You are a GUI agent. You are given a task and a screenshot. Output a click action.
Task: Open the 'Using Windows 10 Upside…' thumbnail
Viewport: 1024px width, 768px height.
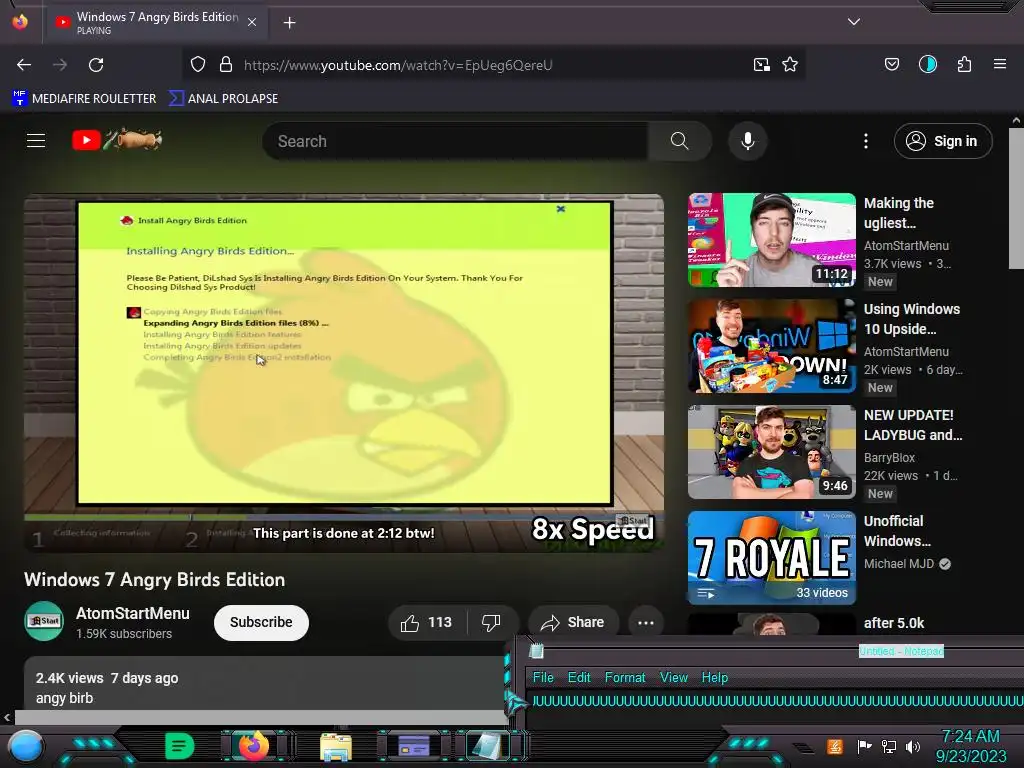772,346
